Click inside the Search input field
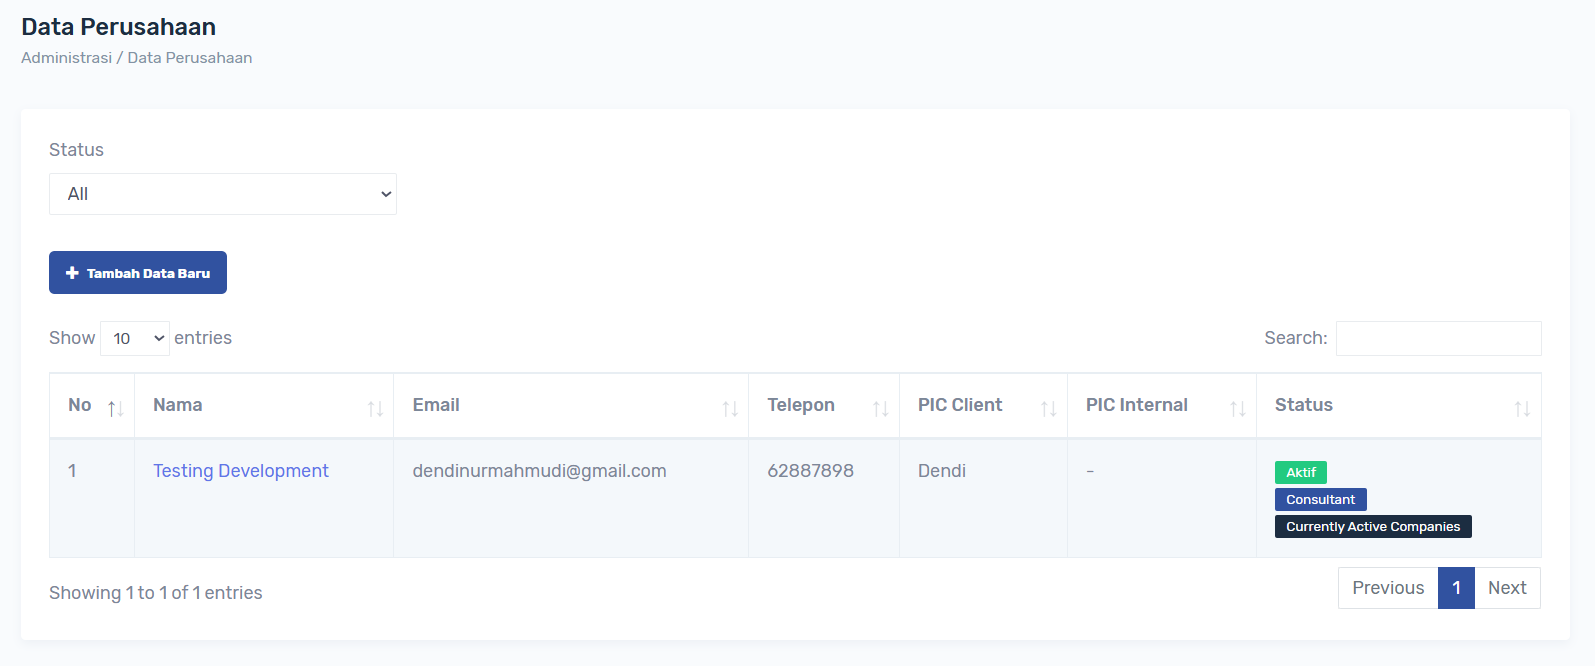The height and width of the screenshot is (666, 1595). (x=1438, y=339)
